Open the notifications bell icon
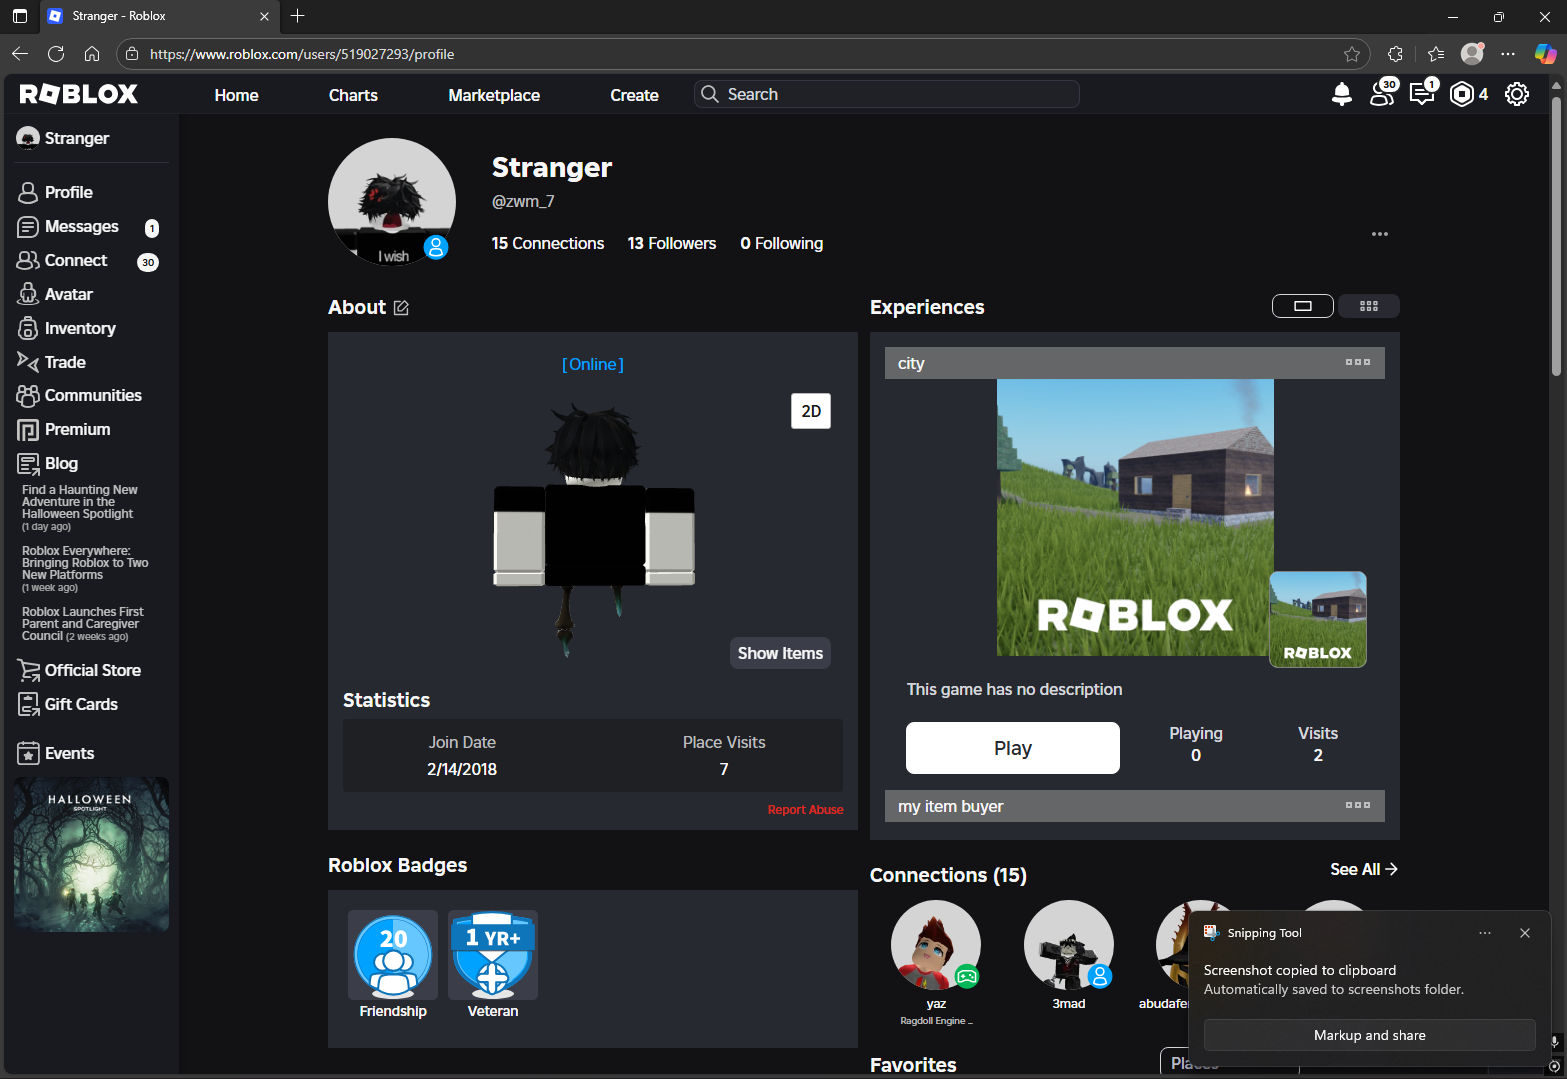Image resolution: width=1567 pixels, height=1079 pixels. tap(1341, 94)
